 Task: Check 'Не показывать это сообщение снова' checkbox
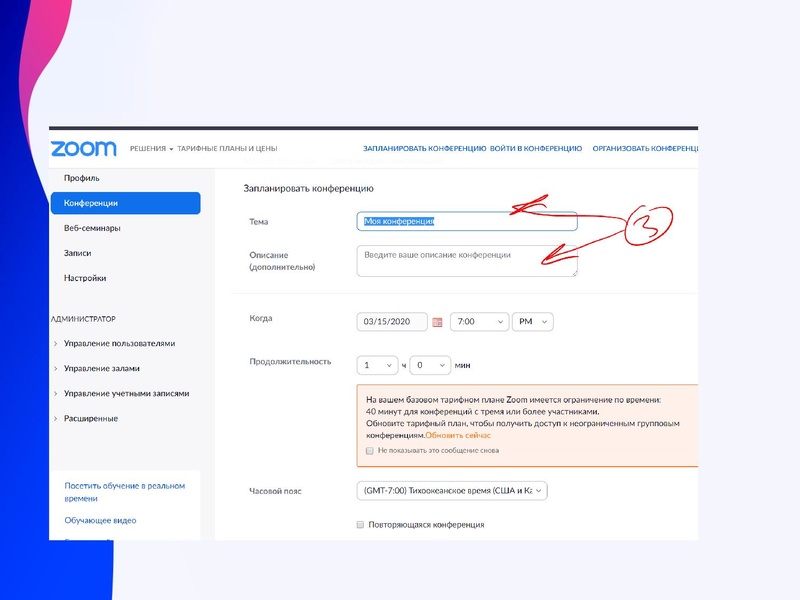point(370,451)
